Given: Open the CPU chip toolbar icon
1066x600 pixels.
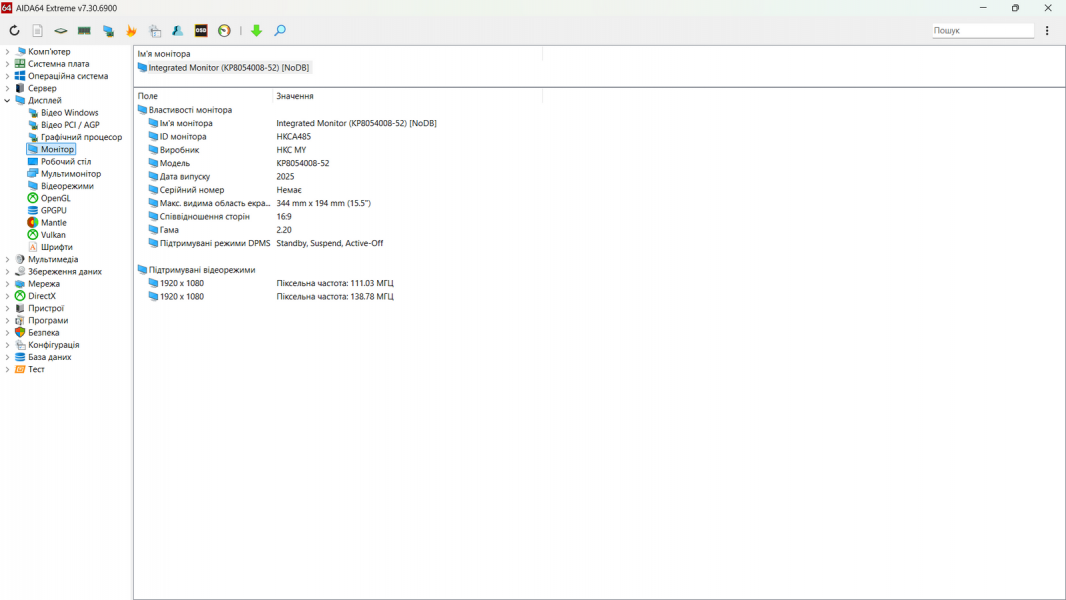Looking at the screenshot, I should pos(61,31).
